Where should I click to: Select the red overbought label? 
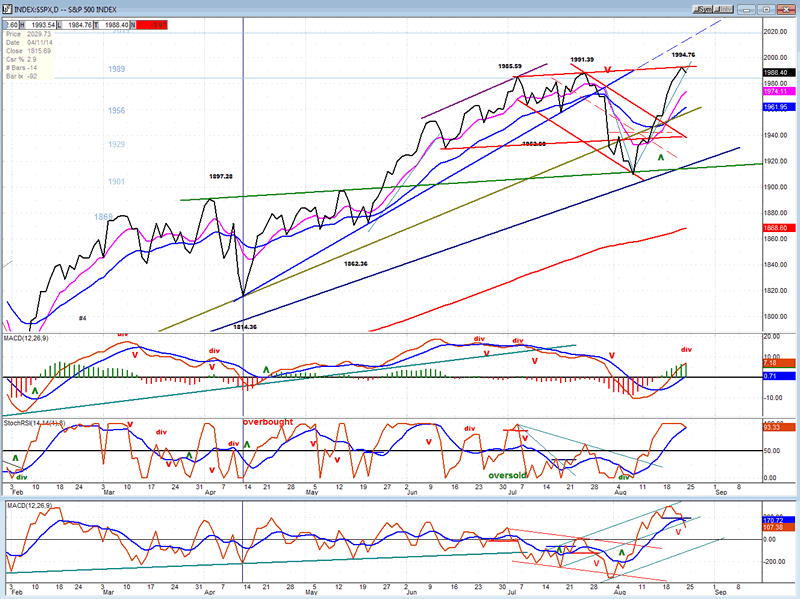click(x=268, y=422)
